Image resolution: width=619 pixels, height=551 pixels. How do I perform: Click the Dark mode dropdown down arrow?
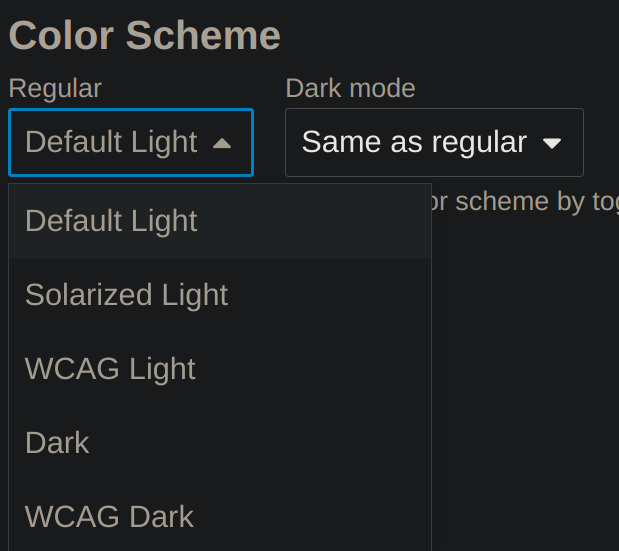(x=551, y=143)
